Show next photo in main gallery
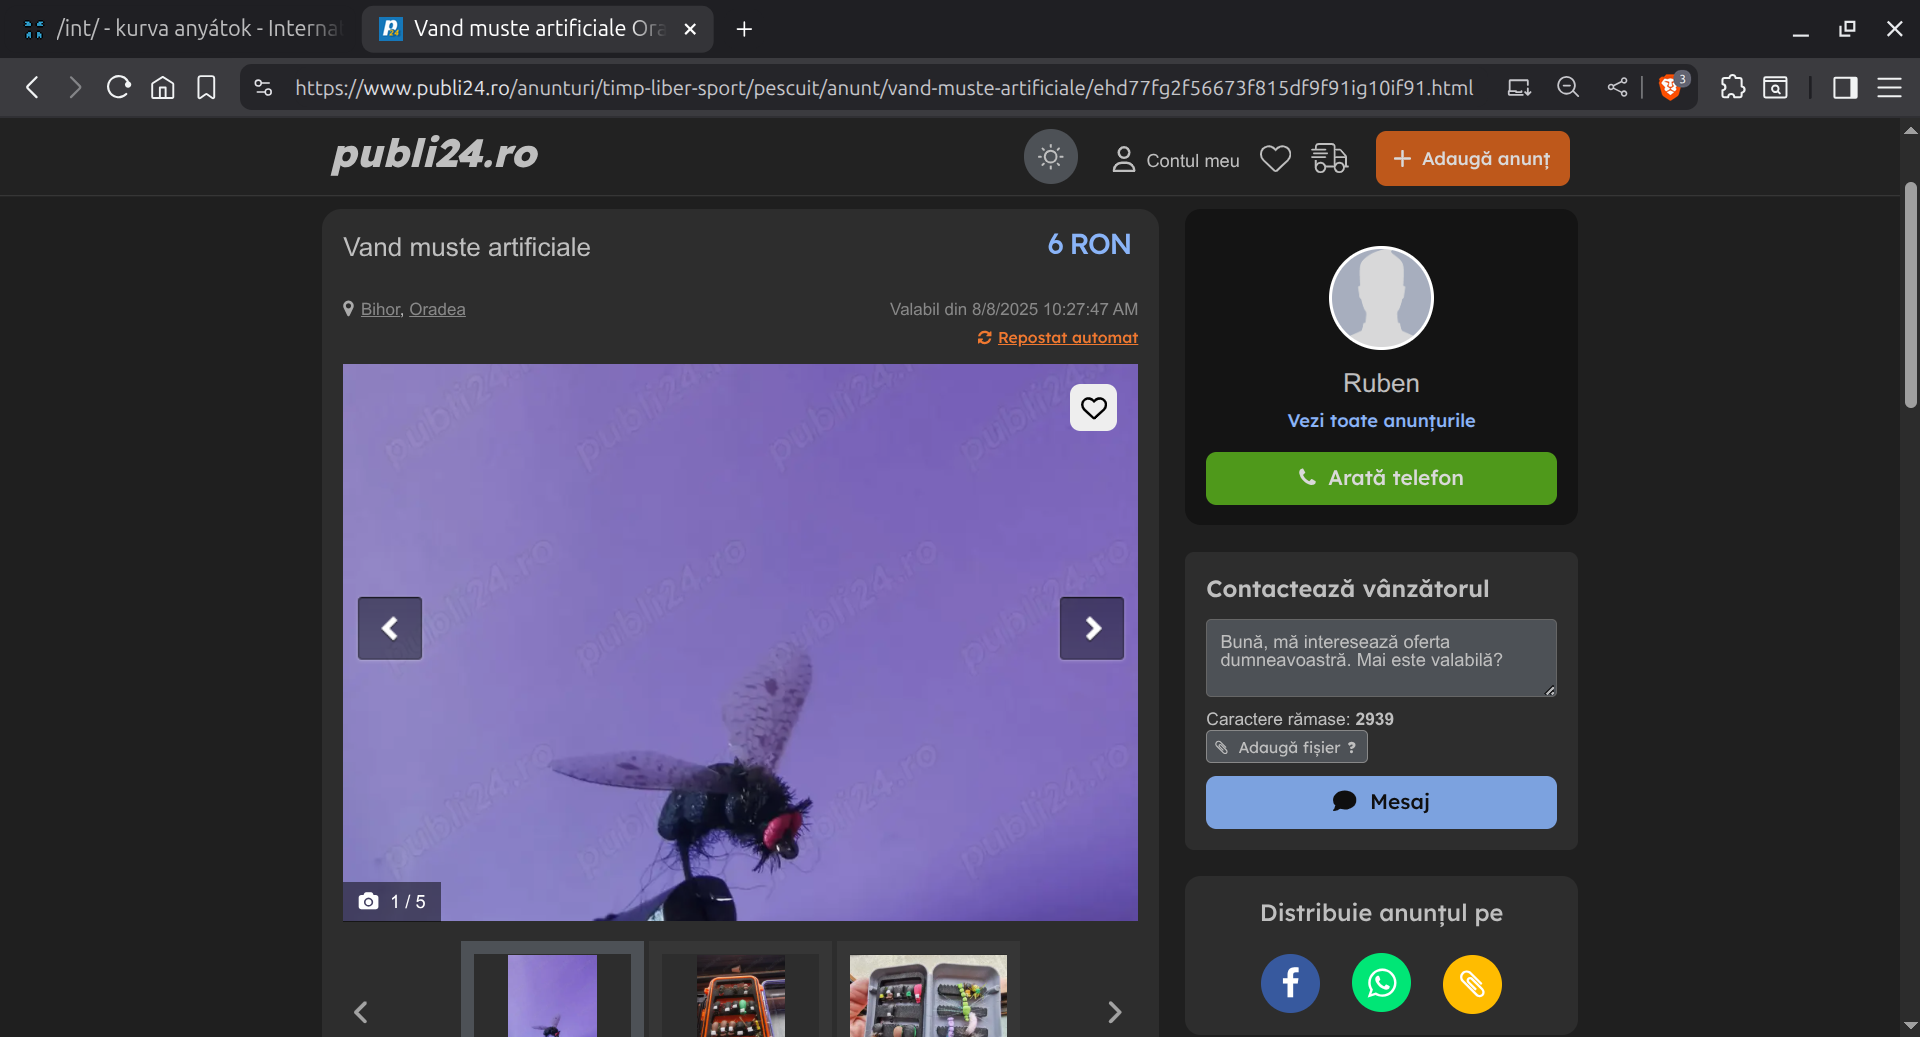The image size is (1920, 1037). (x=1092, y=628)
